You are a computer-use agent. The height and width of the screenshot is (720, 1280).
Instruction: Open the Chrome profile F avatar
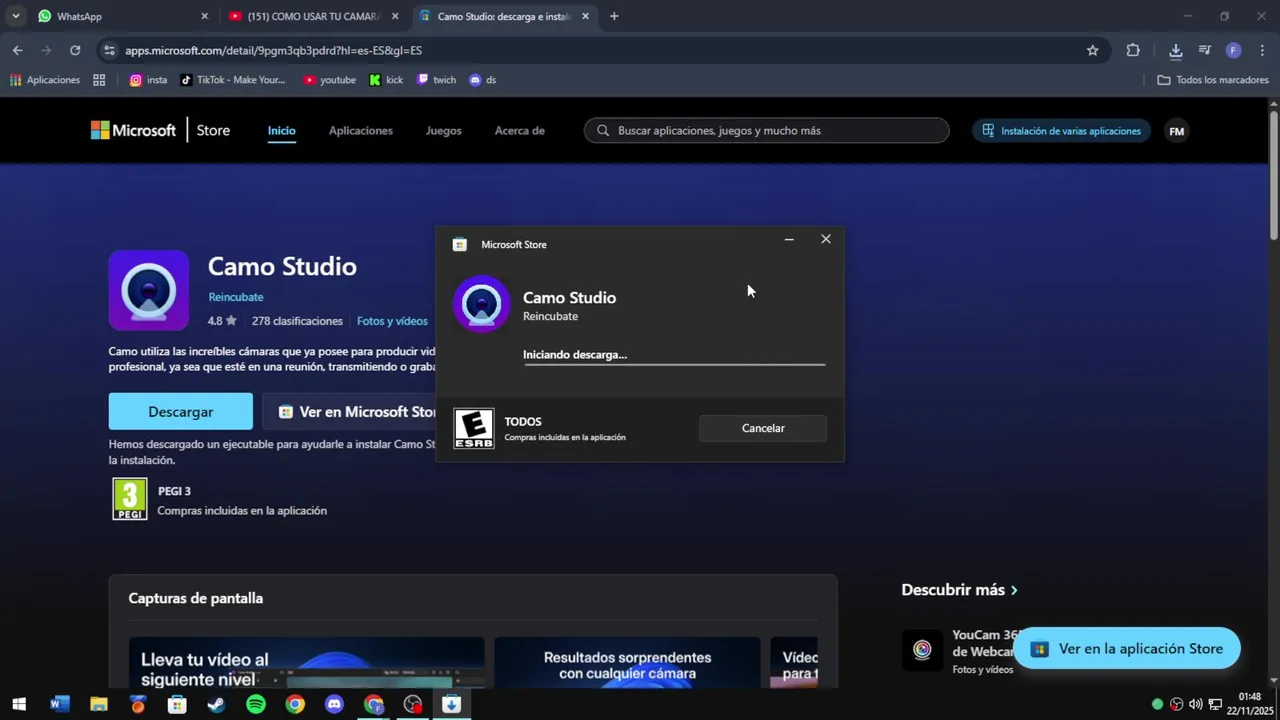[x=1233, y=50]
